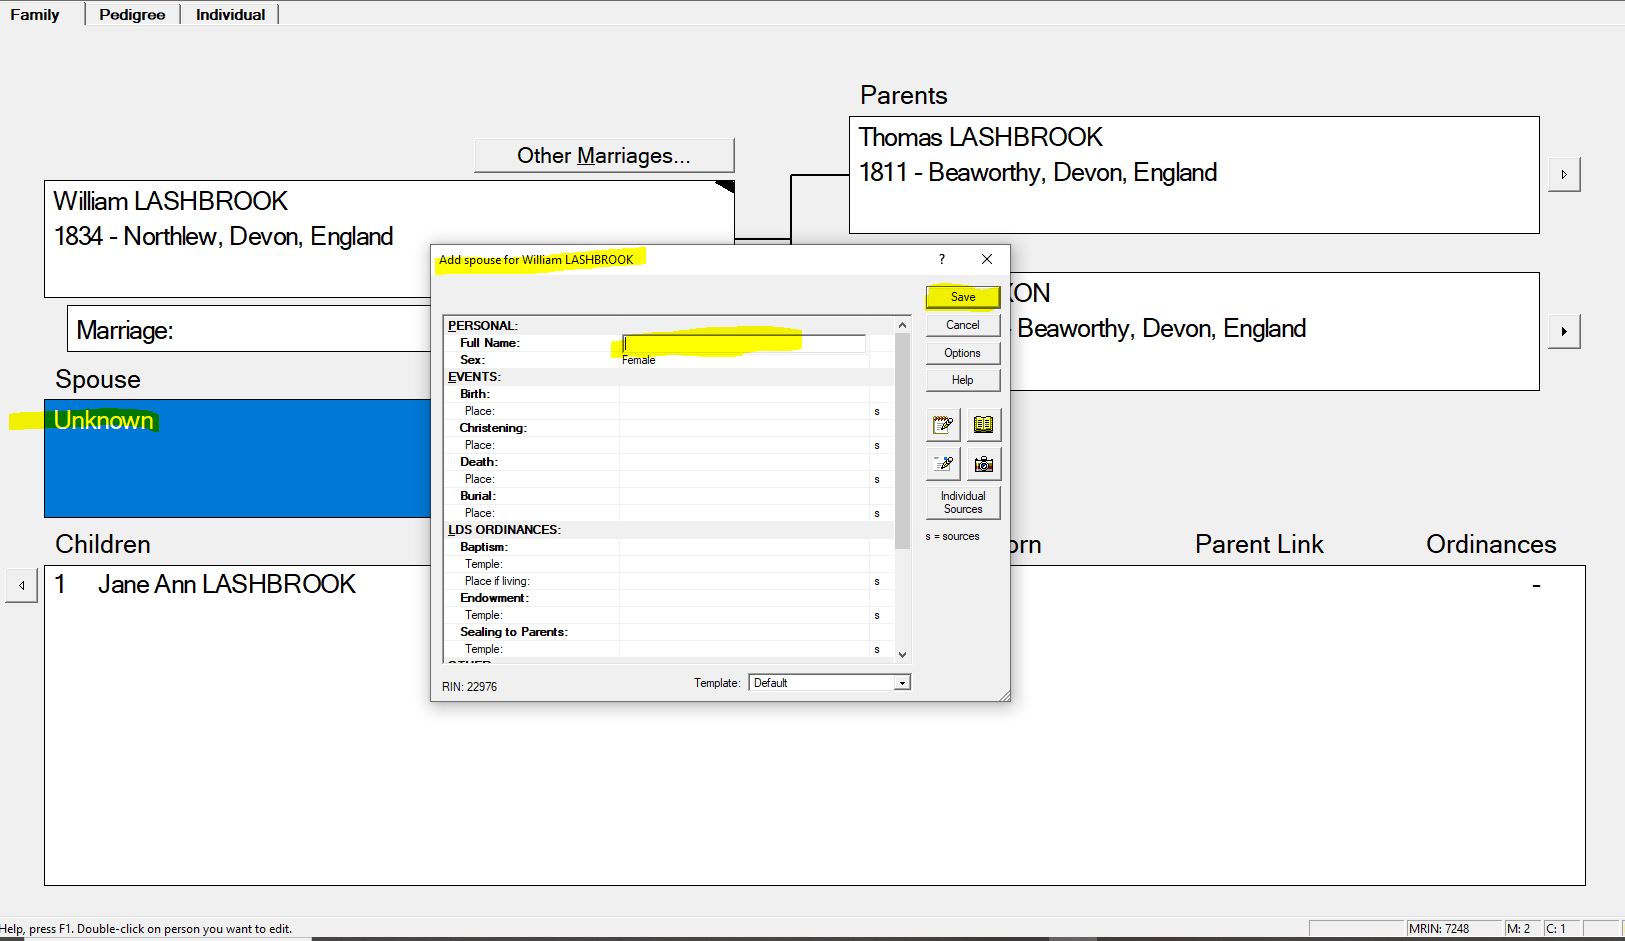The height and width of the screenshot is (941, 1625).
Task: Click the Ordinances column header
Action: 1491,544
